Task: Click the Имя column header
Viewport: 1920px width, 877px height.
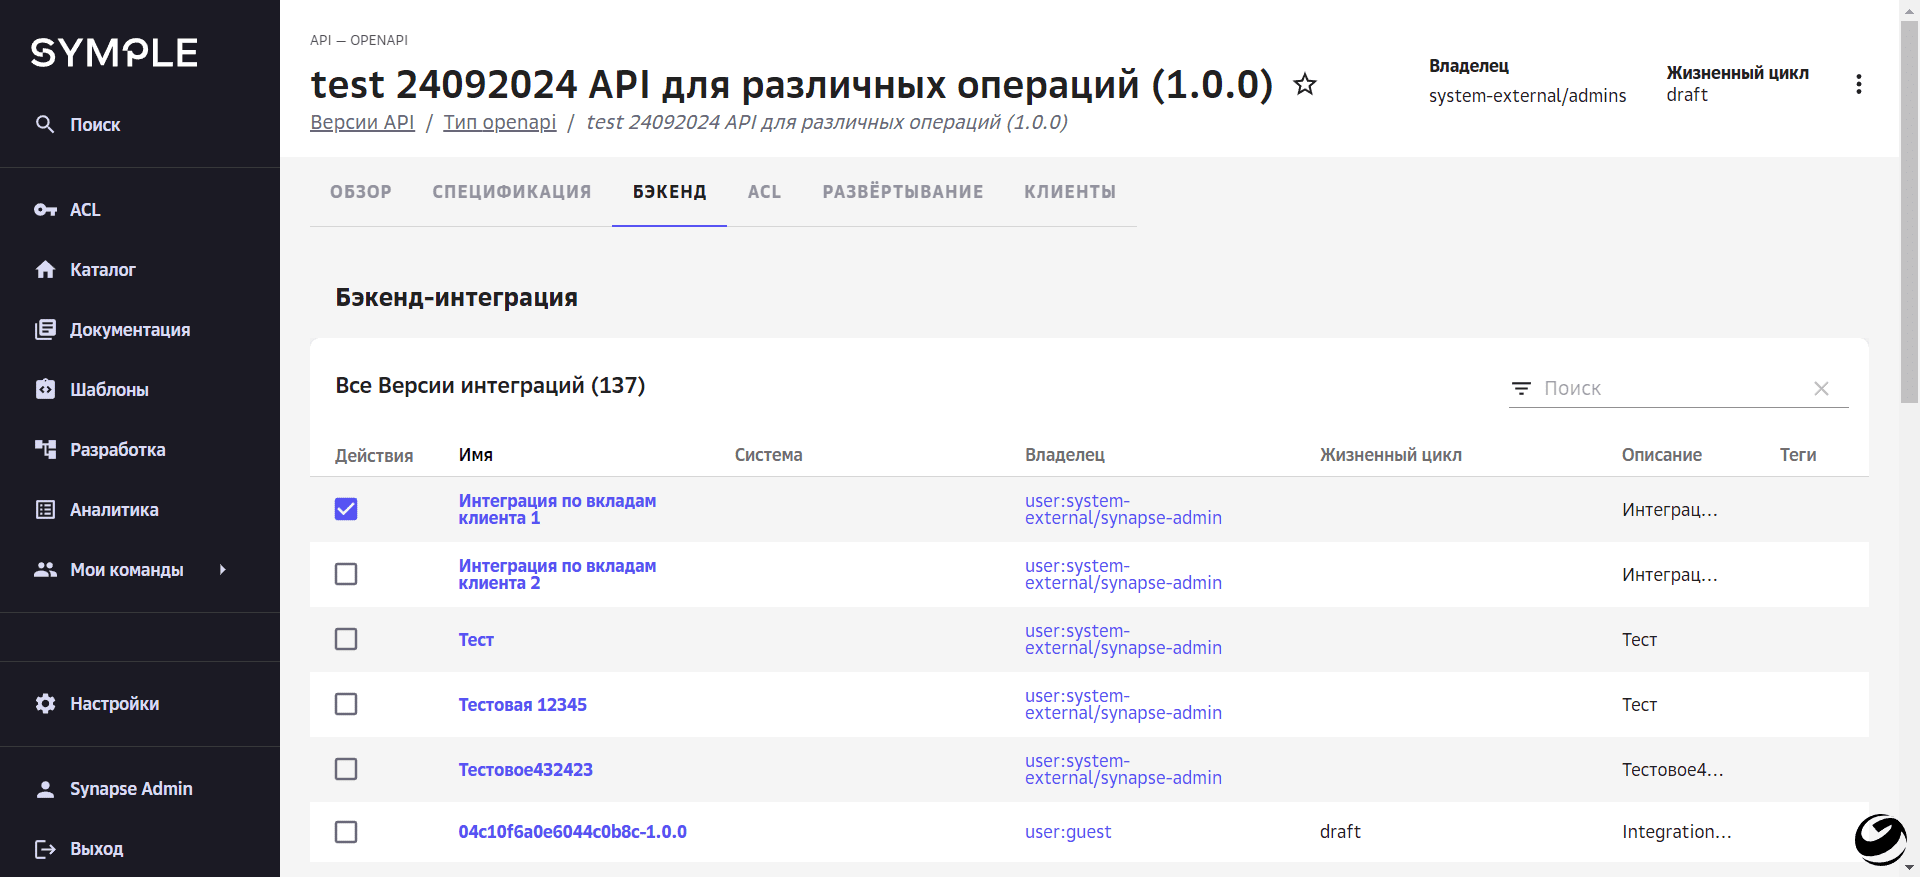Action: tap(476, 455)
